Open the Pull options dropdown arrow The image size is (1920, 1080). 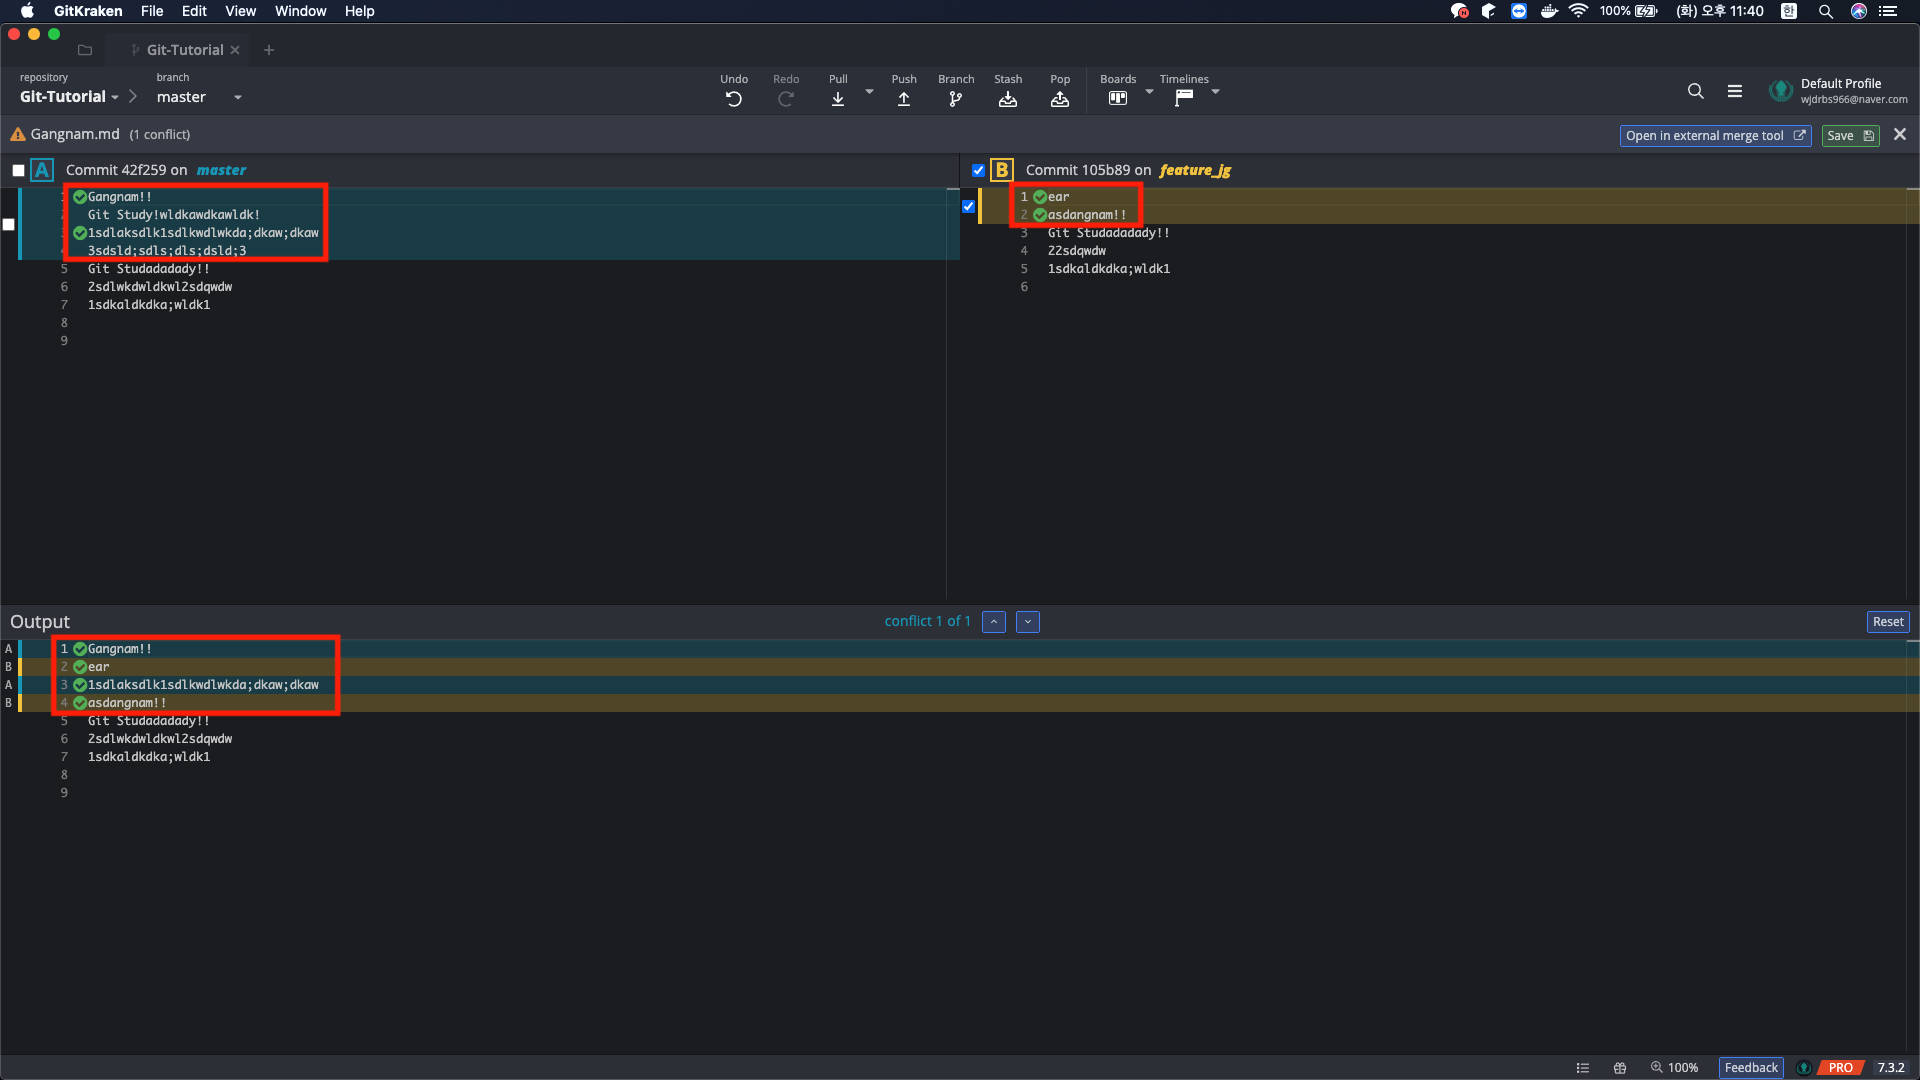coord(869,92)
